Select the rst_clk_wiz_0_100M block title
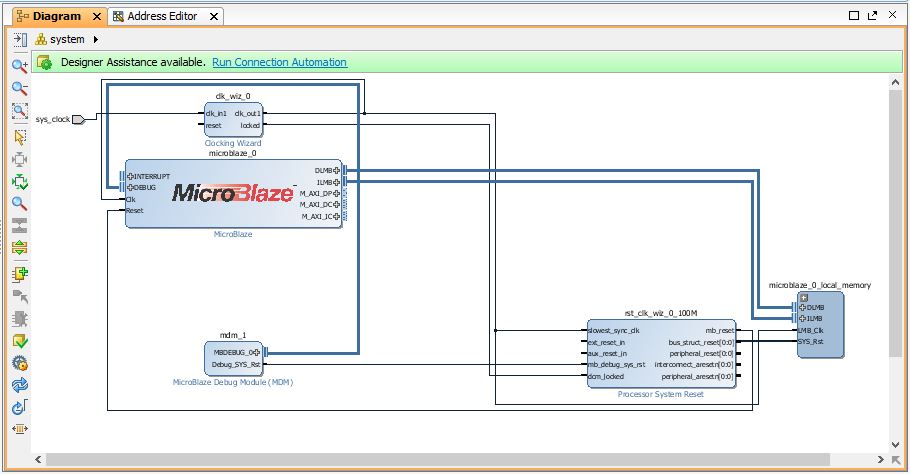This screenshot has width=910, height=474. (x=660, y=313)
